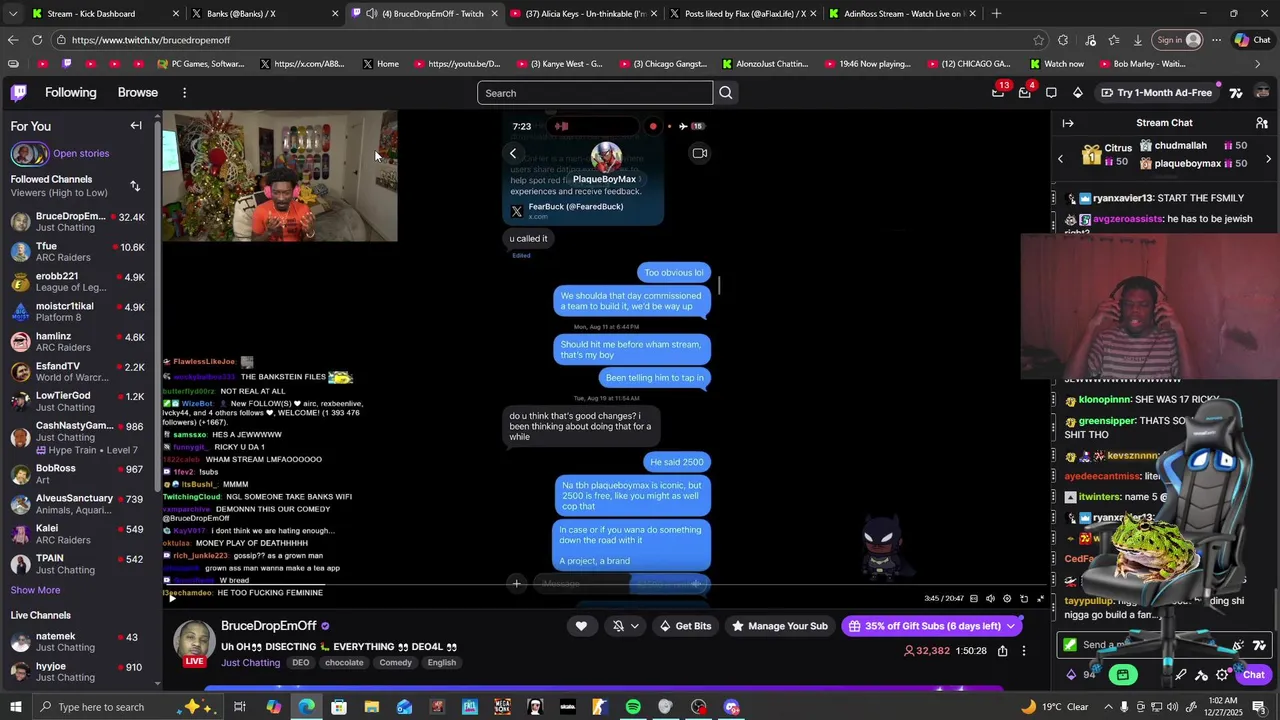Open the stream's more options menu

pos(1024,651)
